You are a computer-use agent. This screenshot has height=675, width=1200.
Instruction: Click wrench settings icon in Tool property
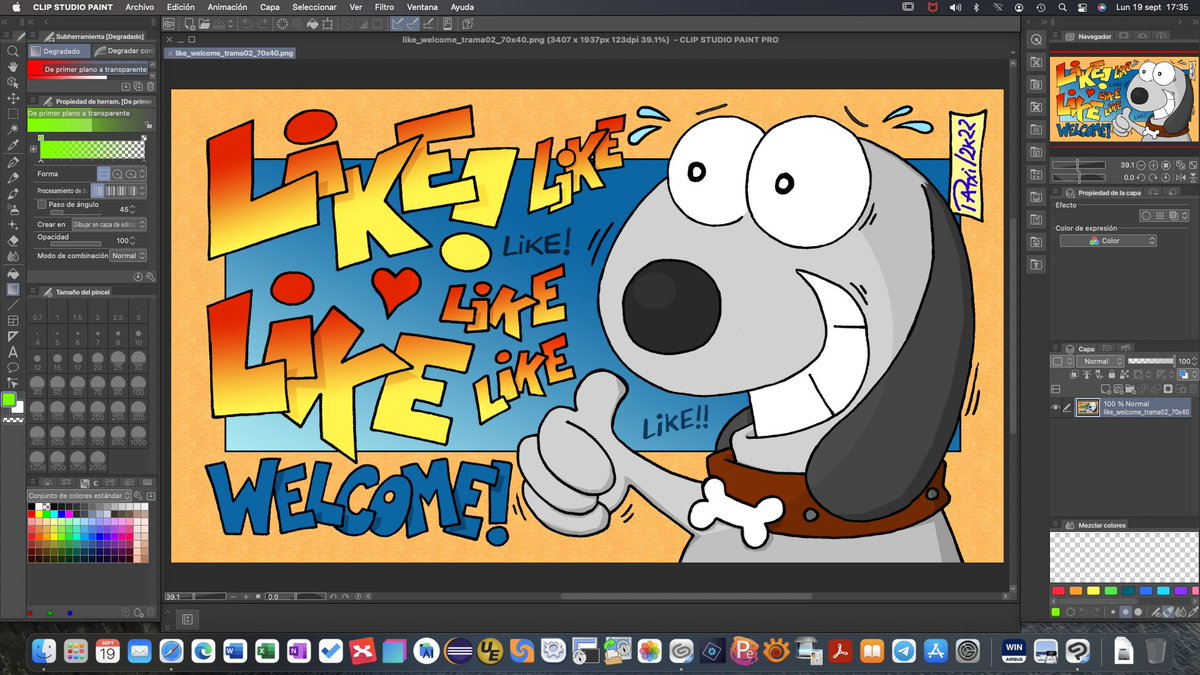[x=151, y=277]
